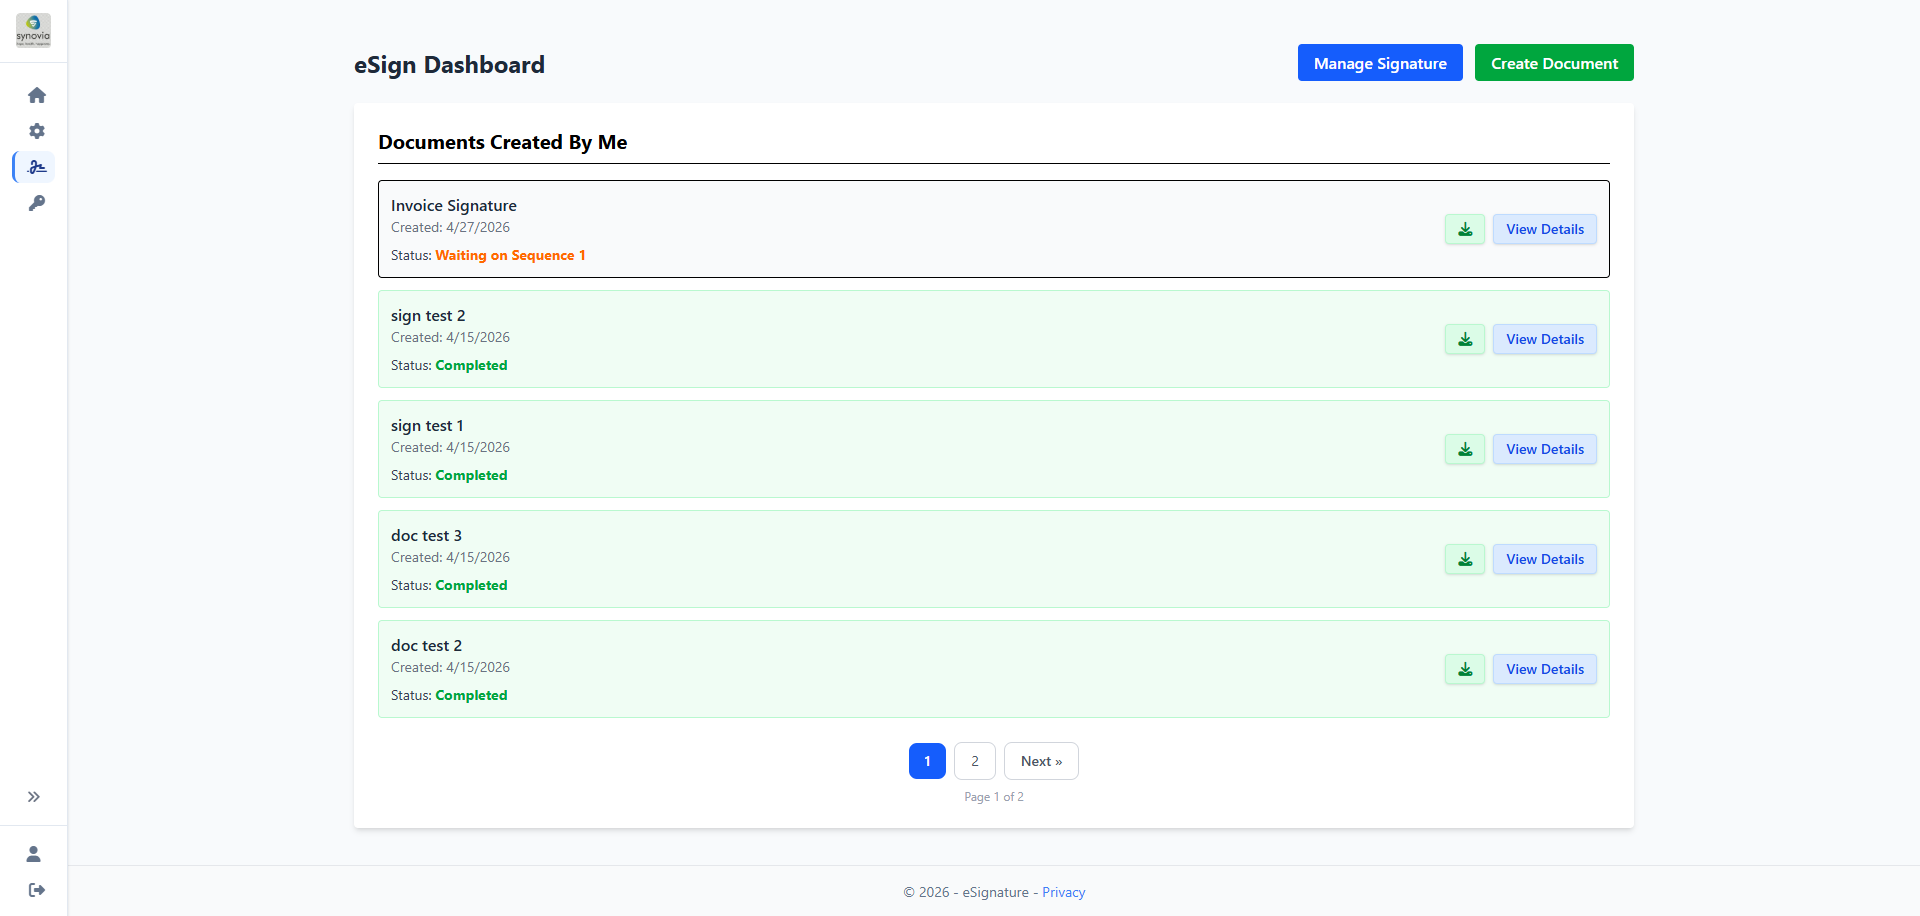
Task: Click the Create Document button
Action: point(1554,63)
